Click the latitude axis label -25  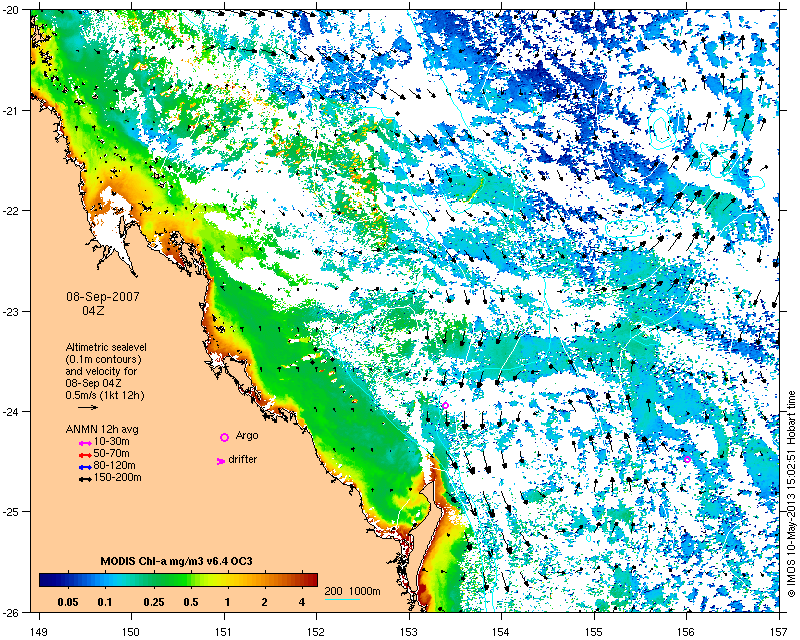[12, 512]
